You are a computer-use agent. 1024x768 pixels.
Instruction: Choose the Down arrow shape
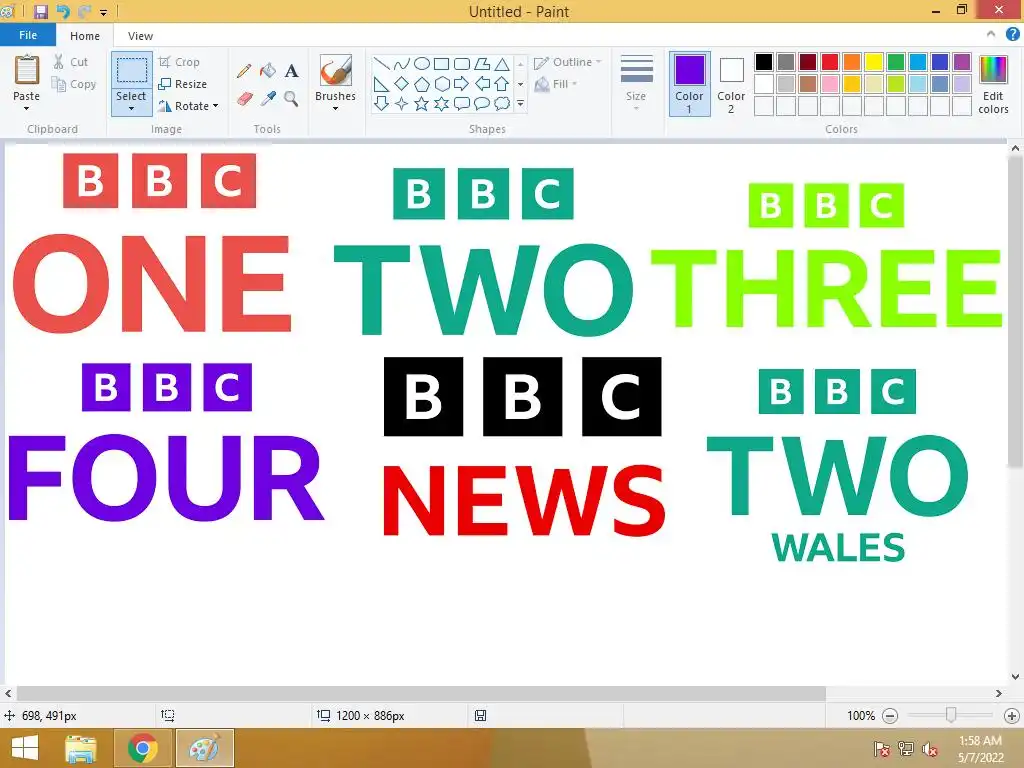click(x=381, y=103)
